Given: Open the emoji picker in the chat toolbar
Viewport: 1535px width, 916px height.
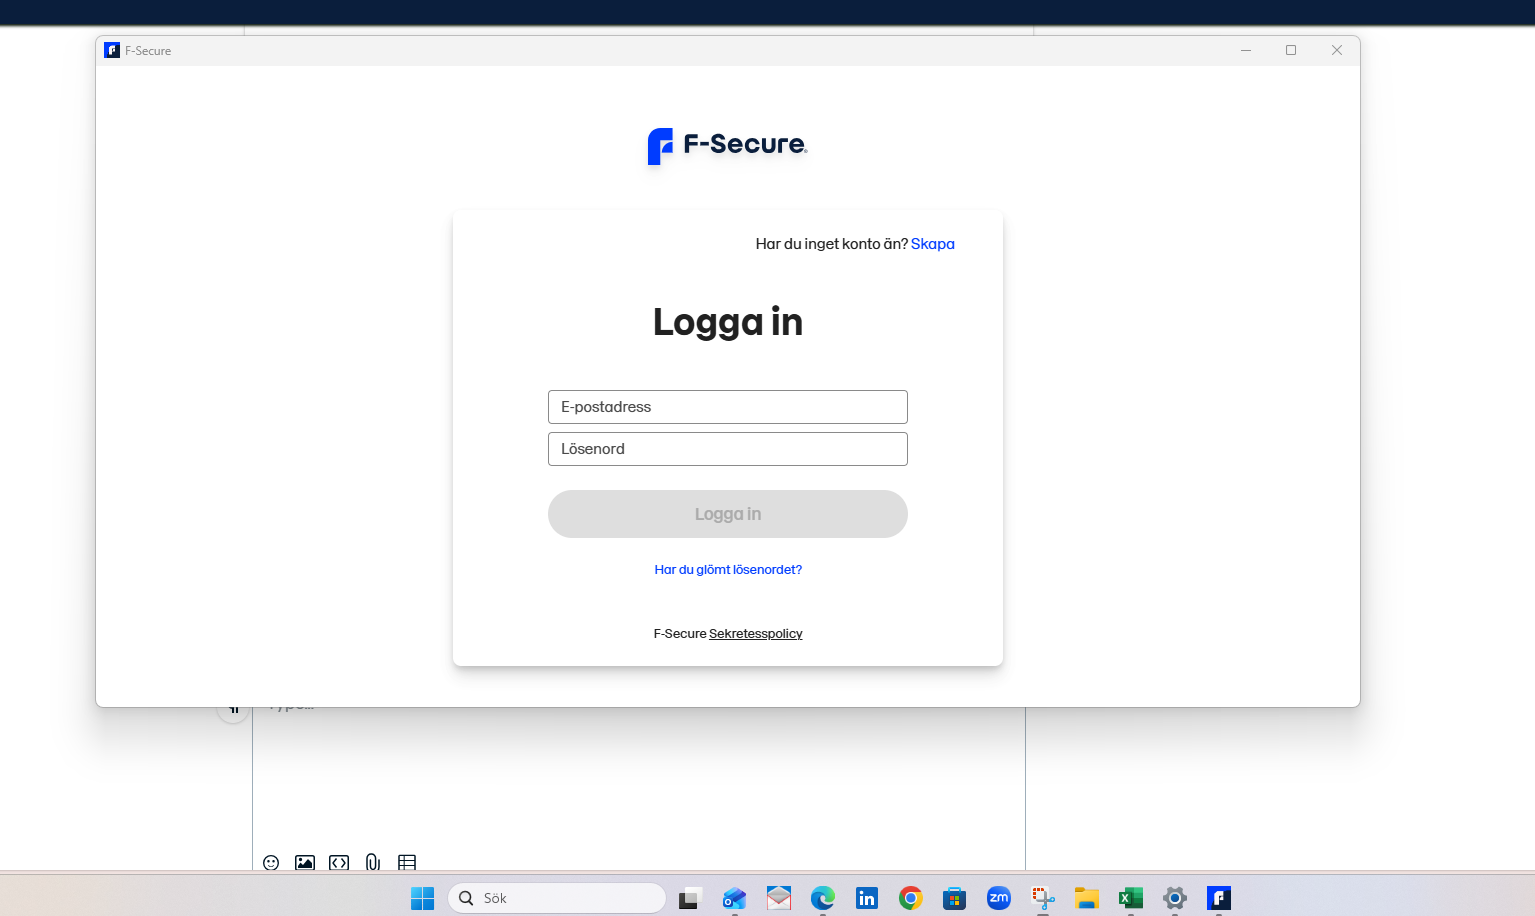Looking at the screenshot, I should click(271, 862).
